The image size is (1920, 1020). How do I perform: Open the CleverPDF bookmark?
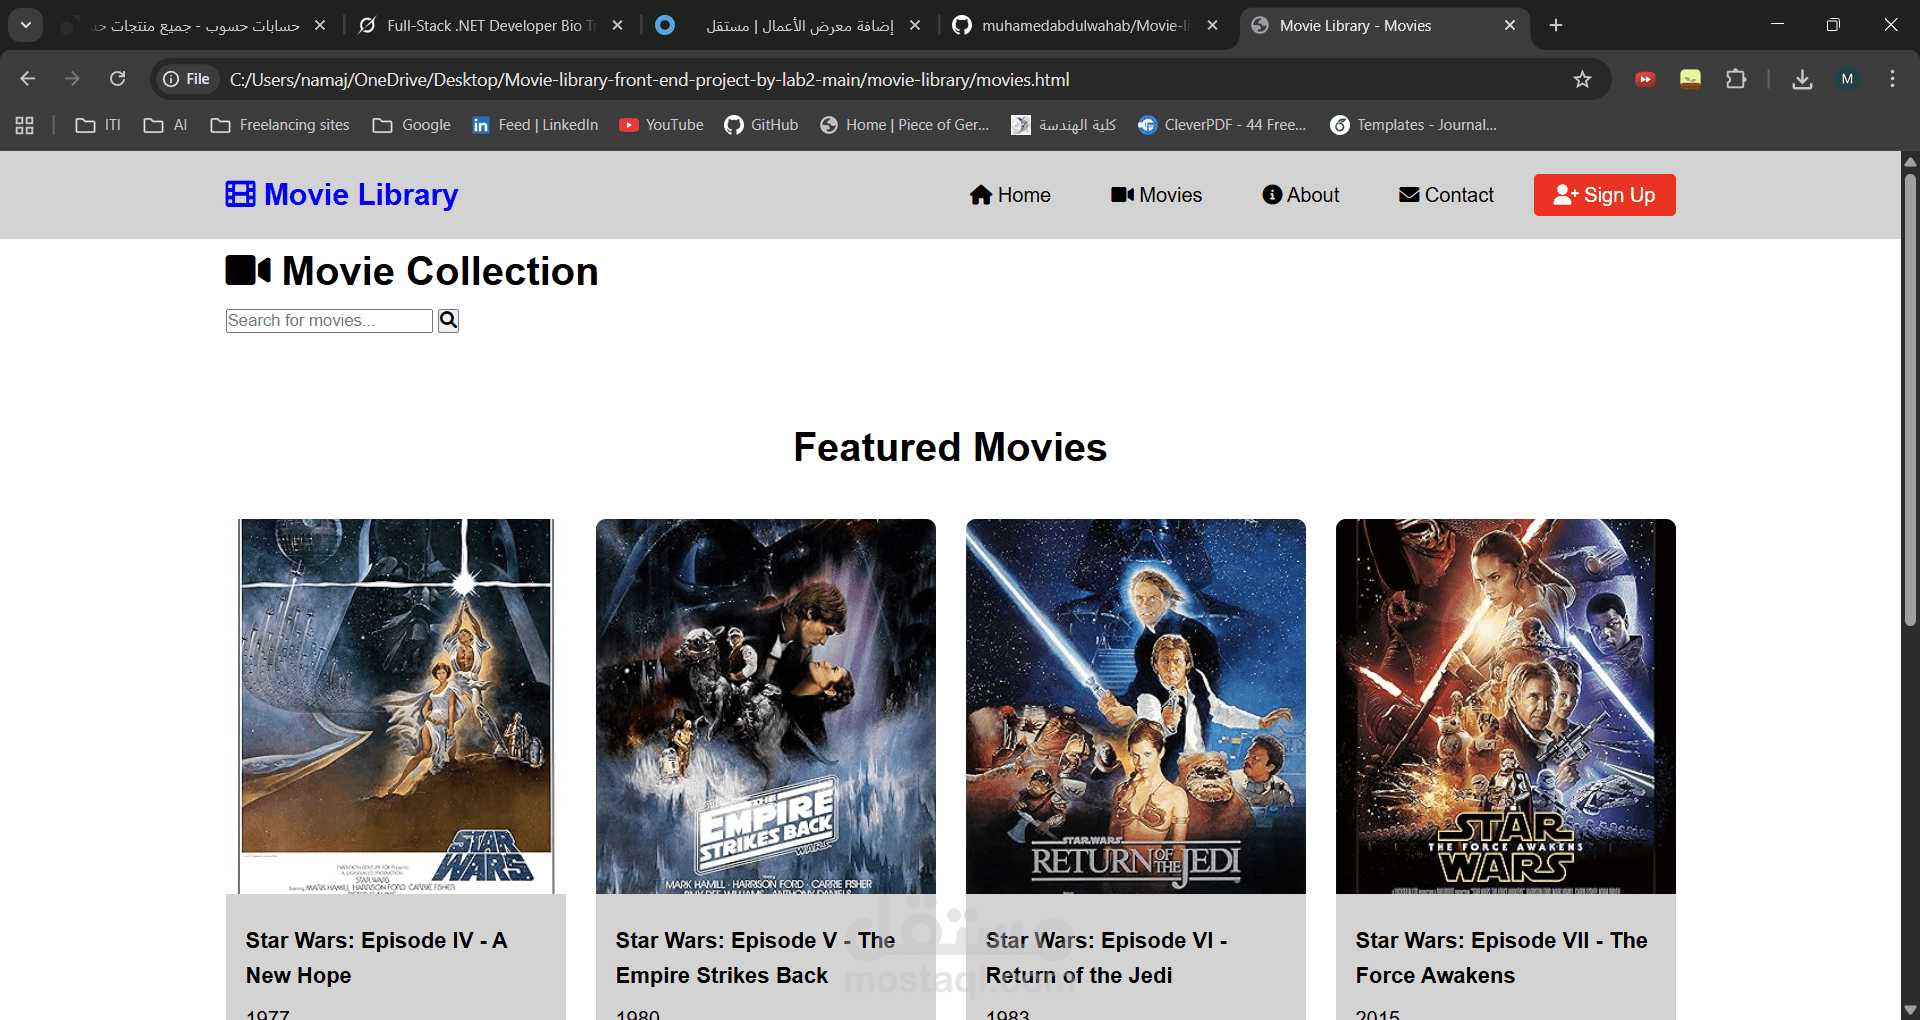tap(1222, 125)
